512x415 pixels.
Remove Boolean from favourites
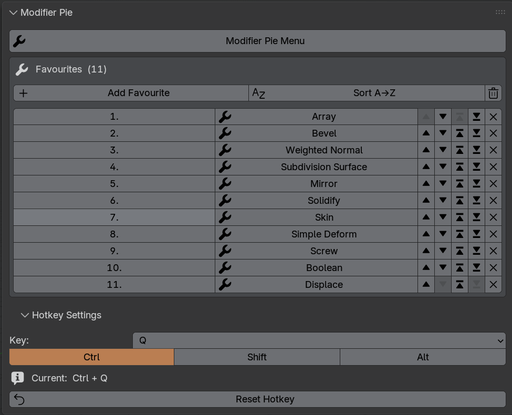tap(493, 268)
